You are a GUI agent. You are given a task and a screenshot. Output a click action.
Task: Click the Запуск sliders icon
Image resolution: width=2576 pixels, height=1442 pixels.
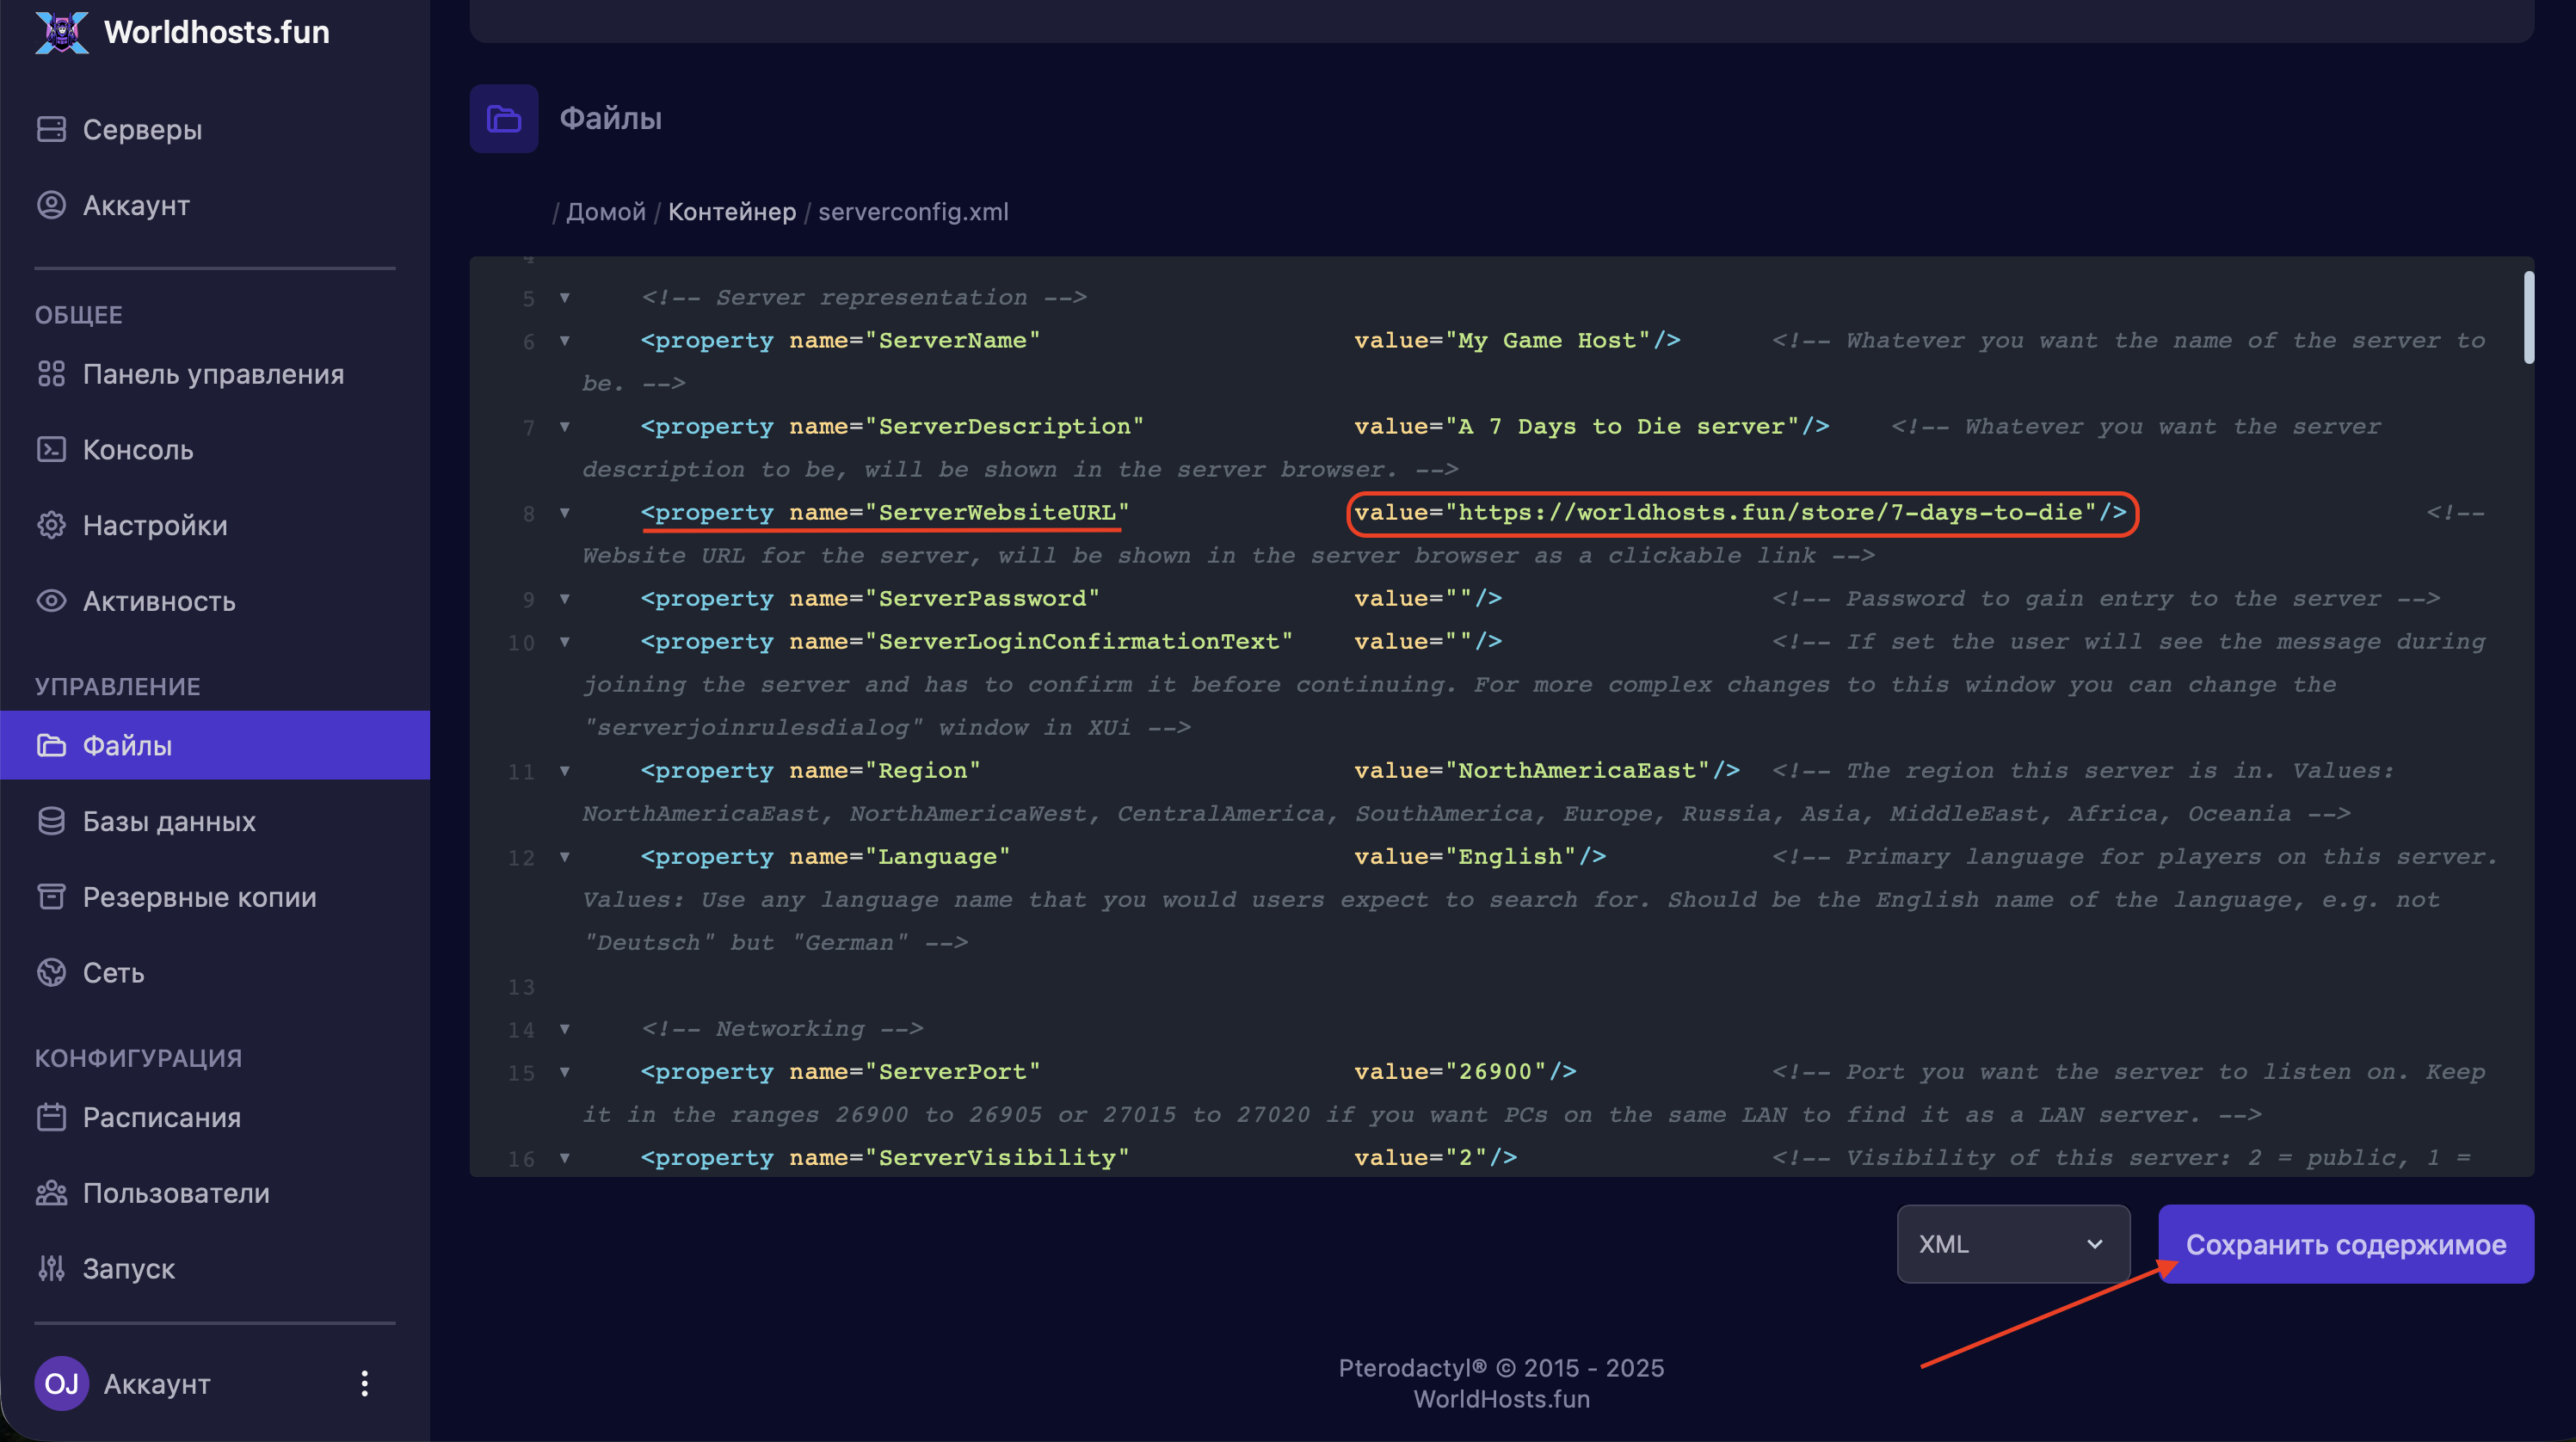[51, 1268]
